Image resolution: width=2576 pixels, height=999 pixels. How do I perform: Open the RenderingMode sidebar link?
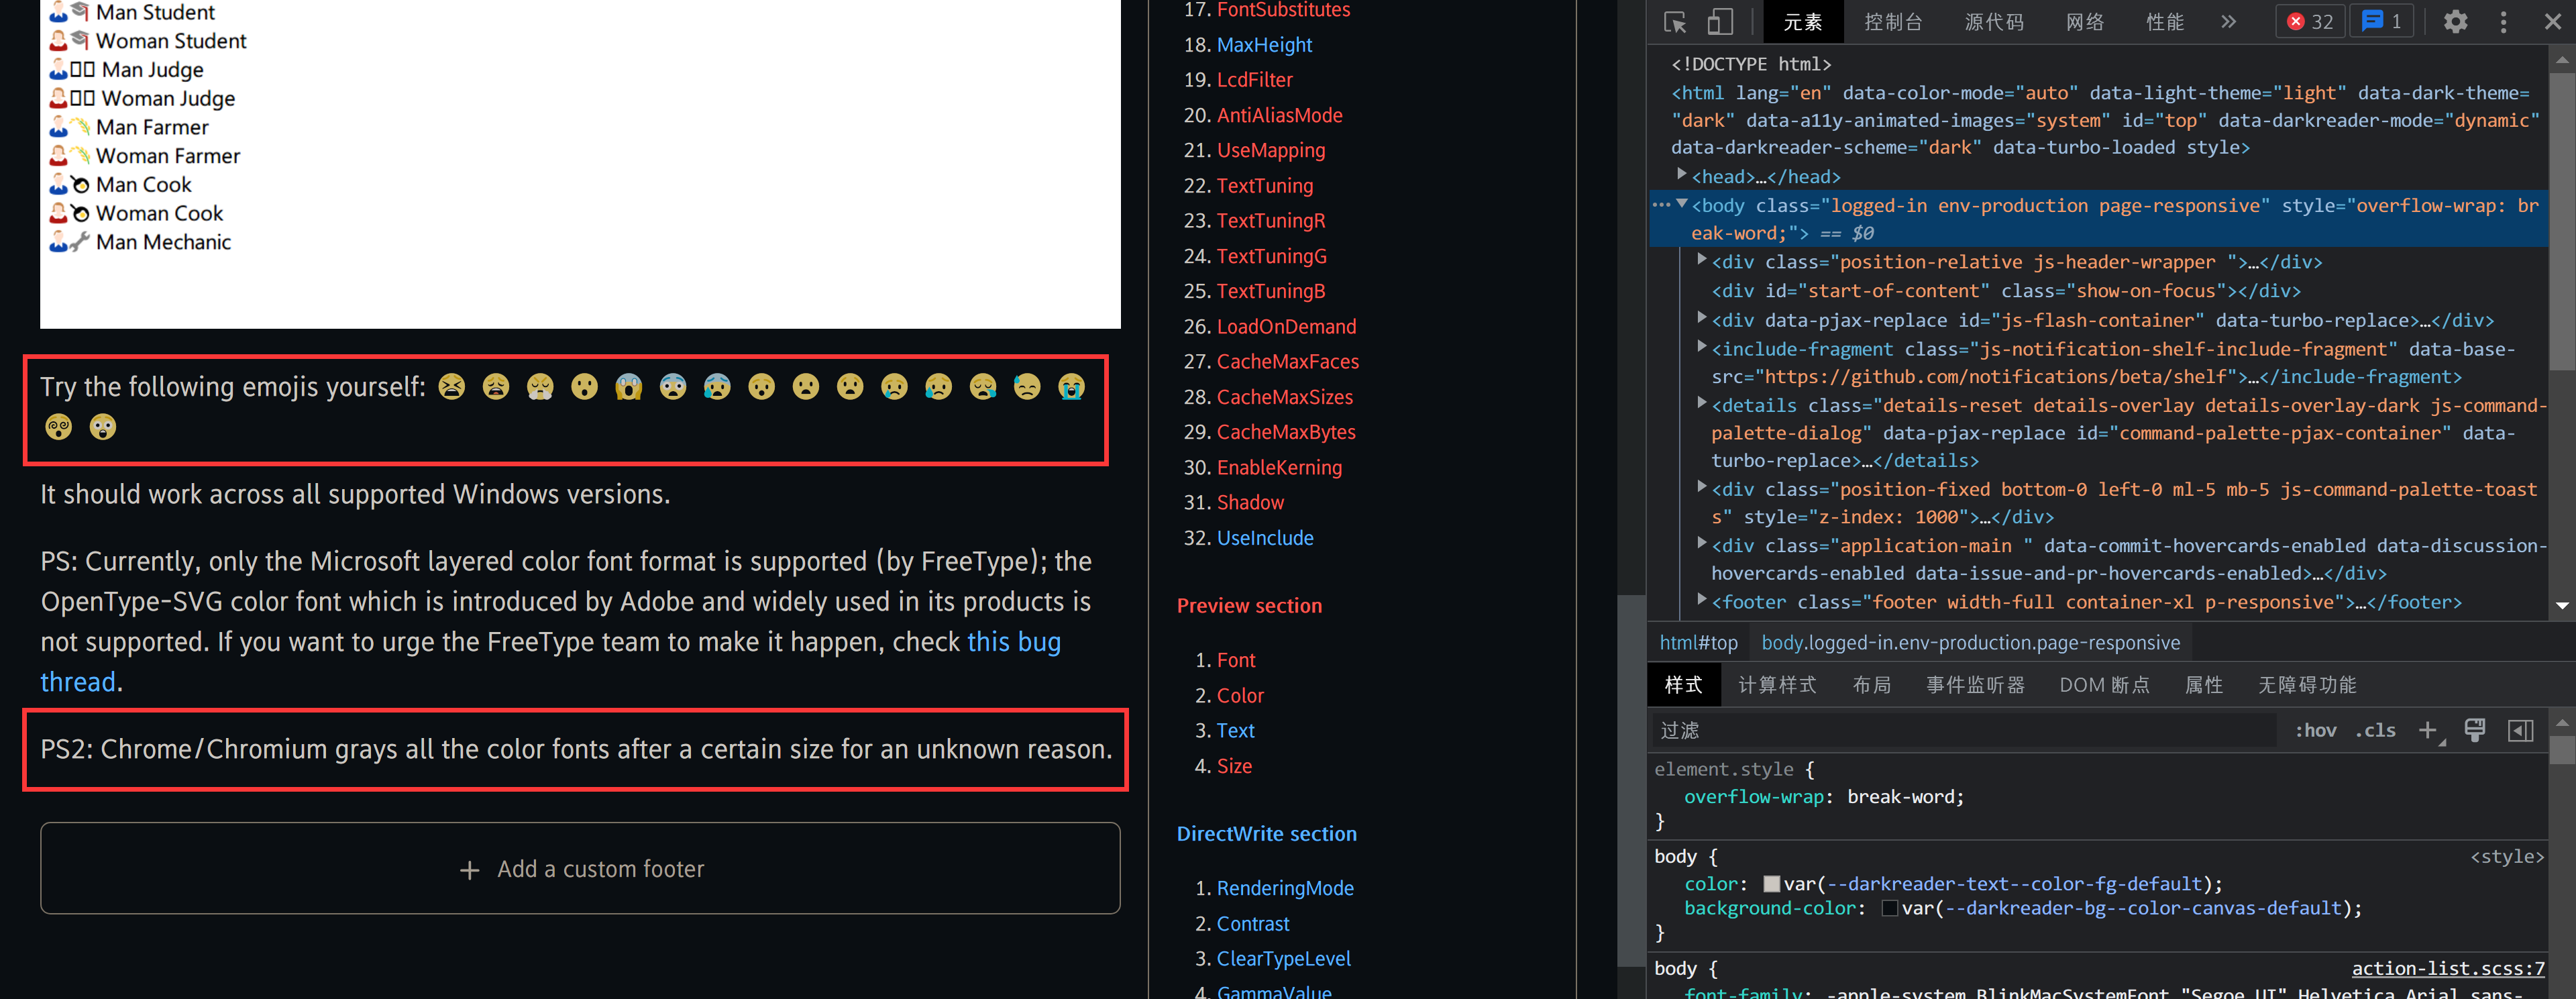pyautogui.click(x=1285, y=888)
